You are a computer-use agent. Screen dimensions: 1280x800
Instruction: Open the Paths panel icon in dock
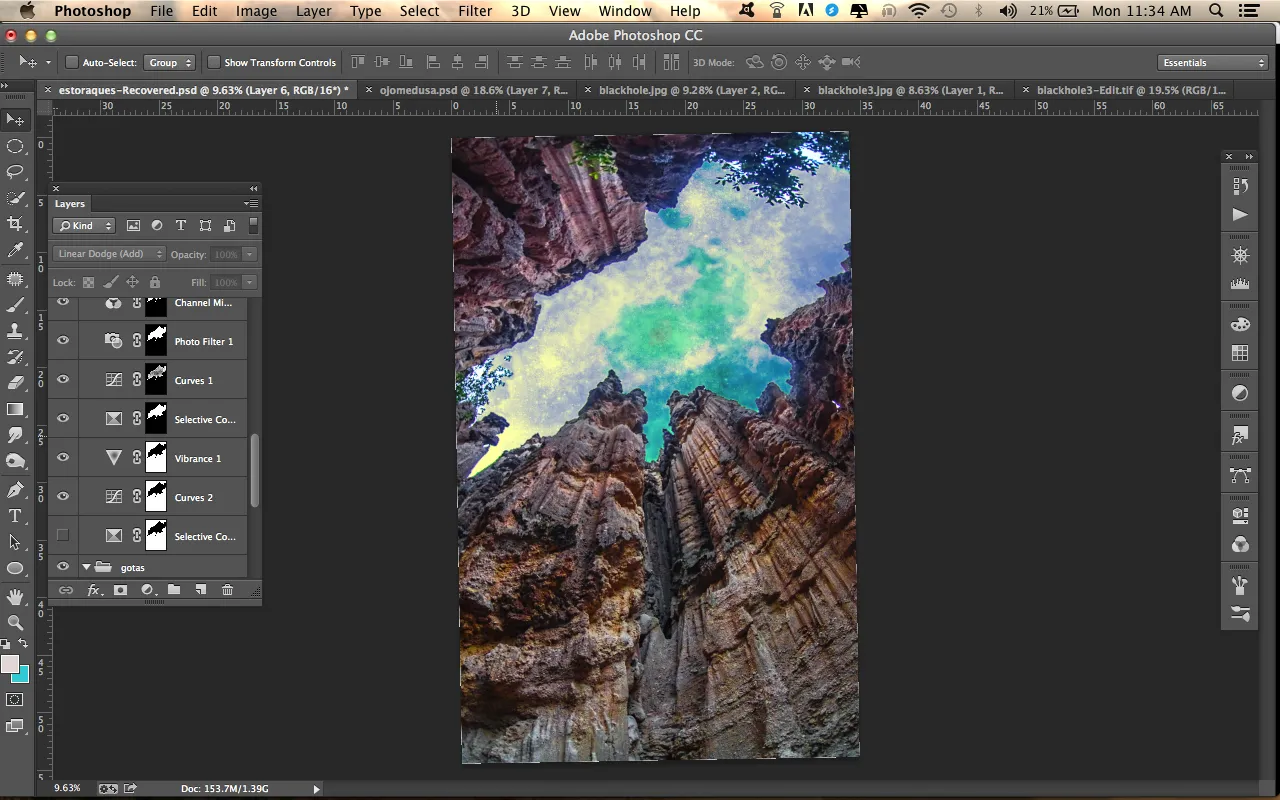pyautogui.click(x=1240, y=476)
